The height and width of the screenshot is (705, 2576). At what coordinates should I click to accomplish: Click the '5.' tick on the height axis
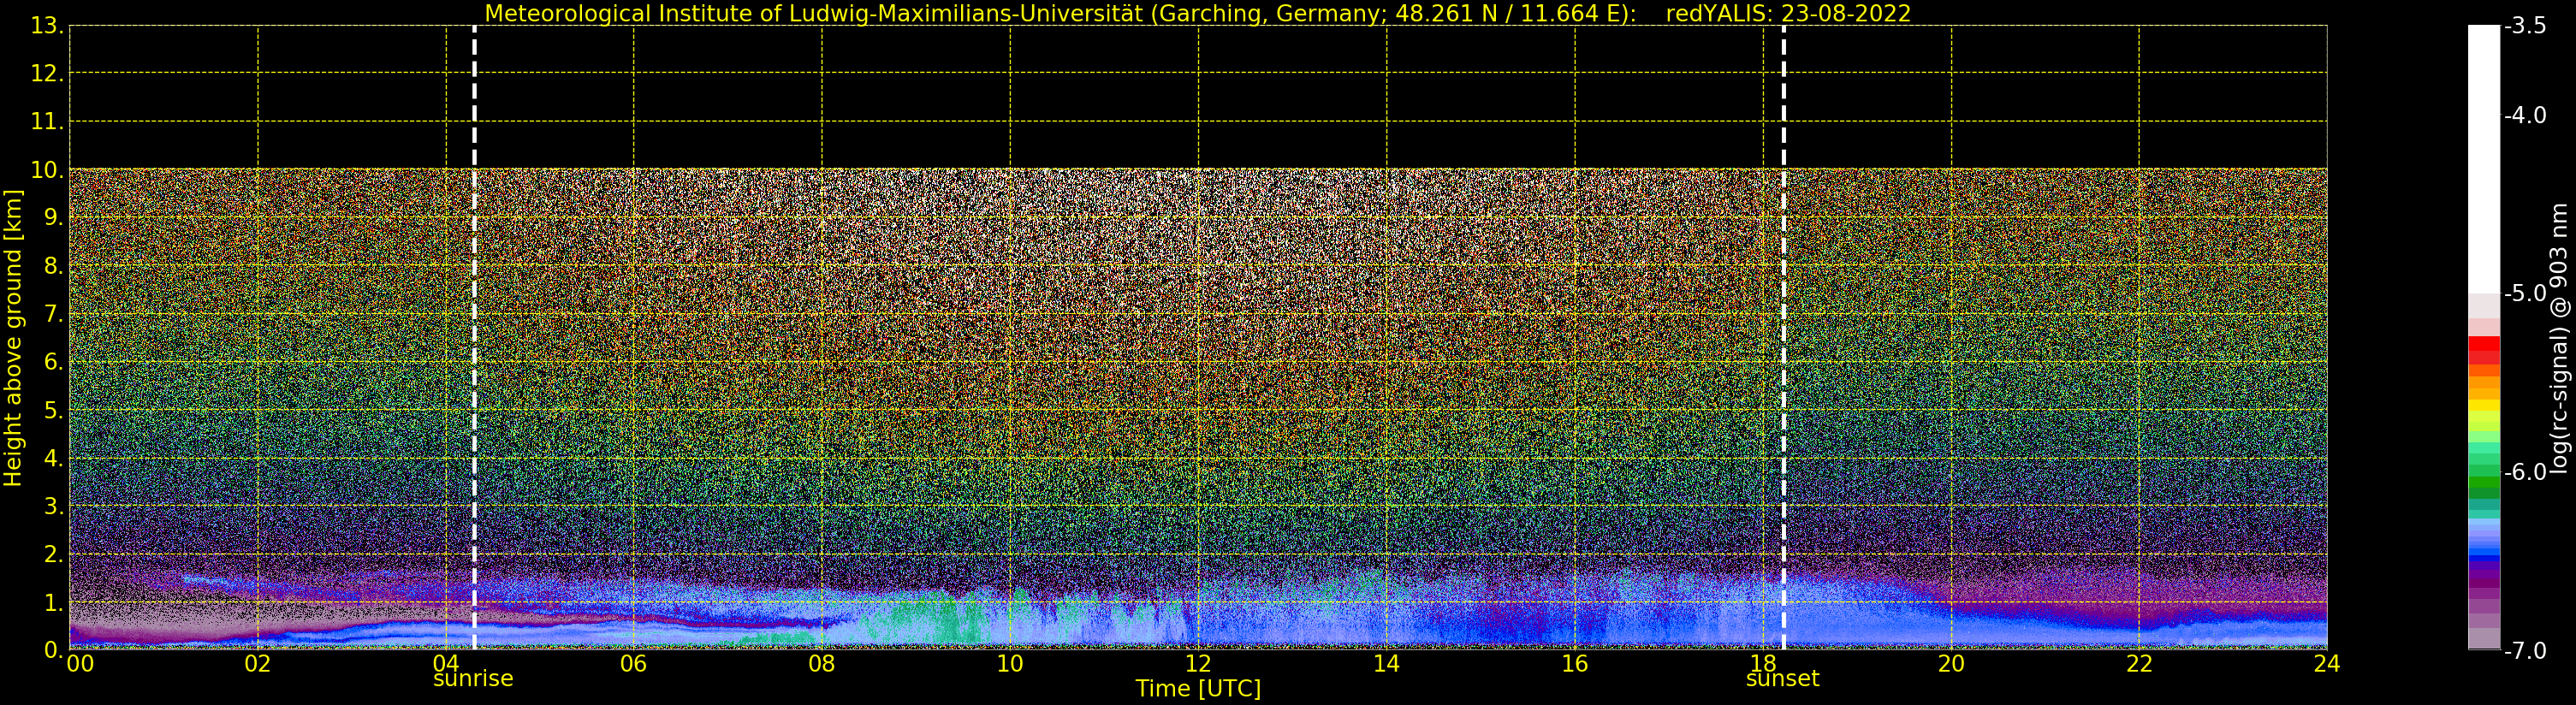coord(53,410)
